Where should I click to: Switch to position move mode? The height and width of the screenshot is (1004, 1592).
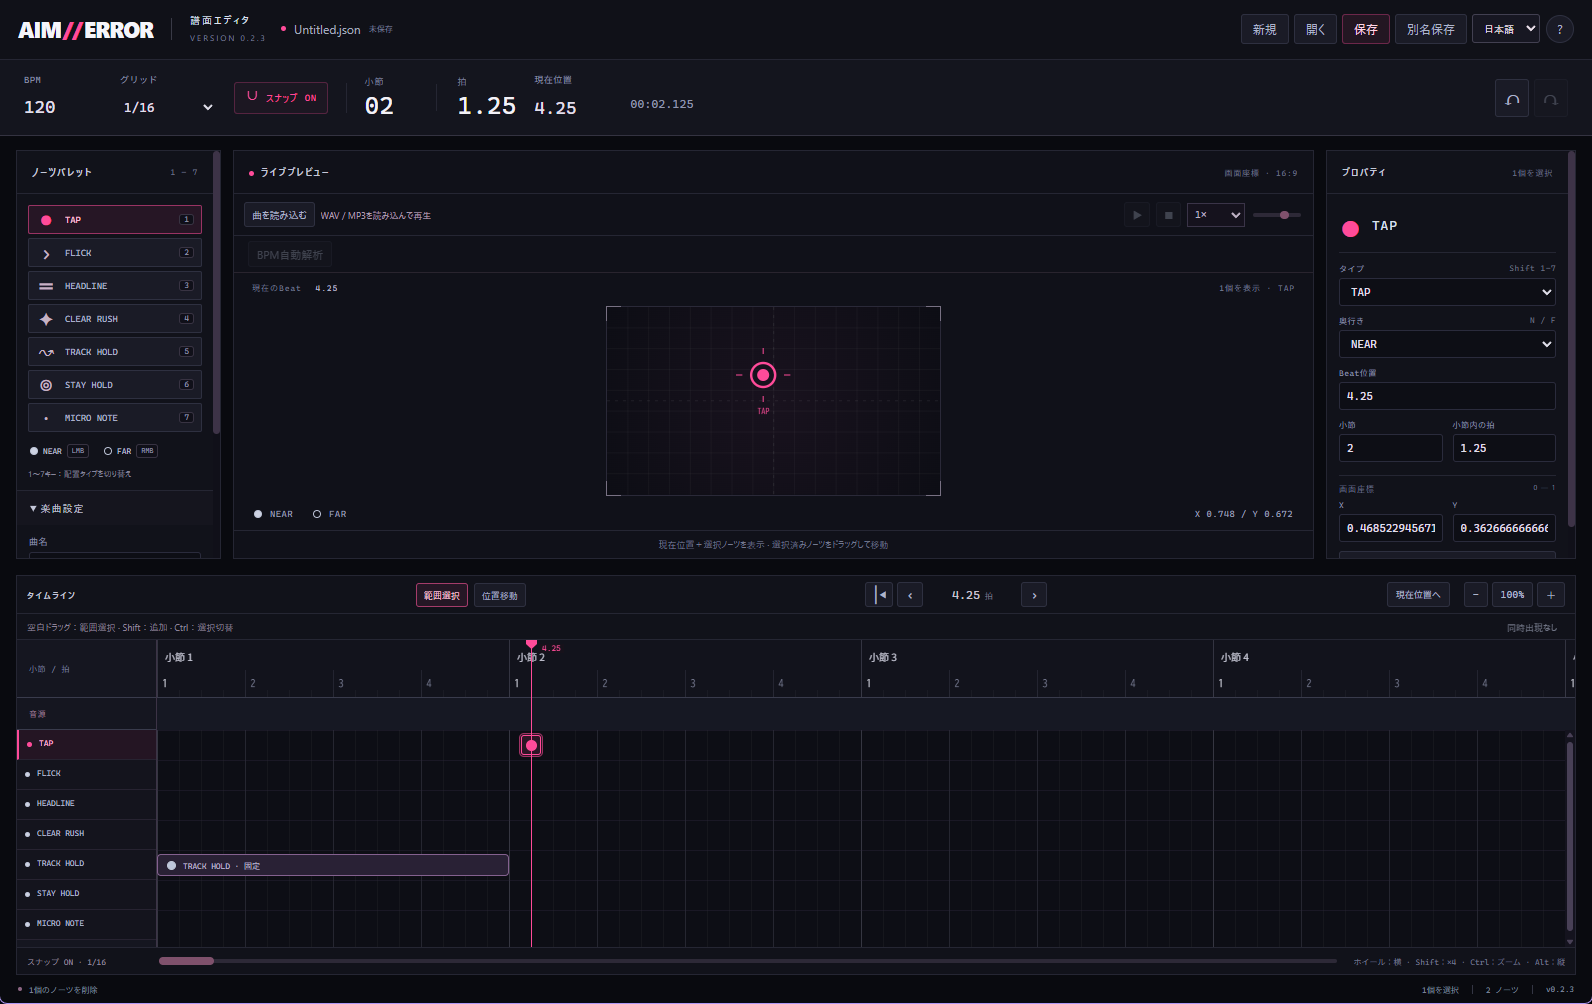[500, 595]
